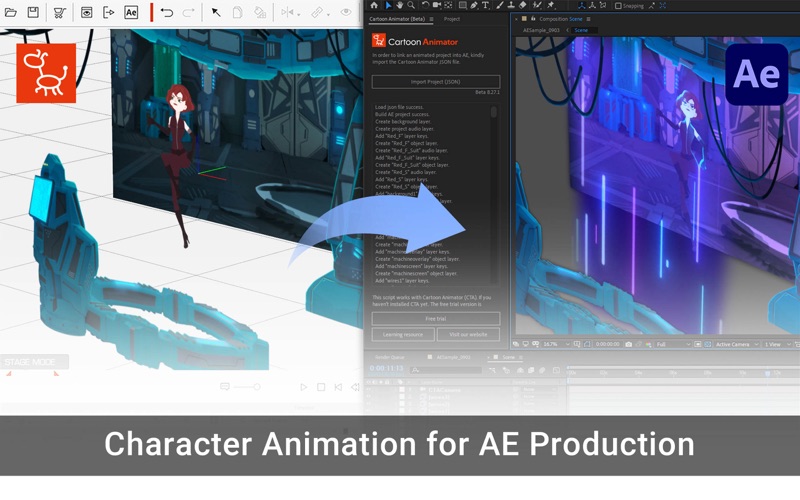Switch to the Cartoon Animator (Beta) panel tab
Viewport: 800px width, 500px height.
[397, 19]
